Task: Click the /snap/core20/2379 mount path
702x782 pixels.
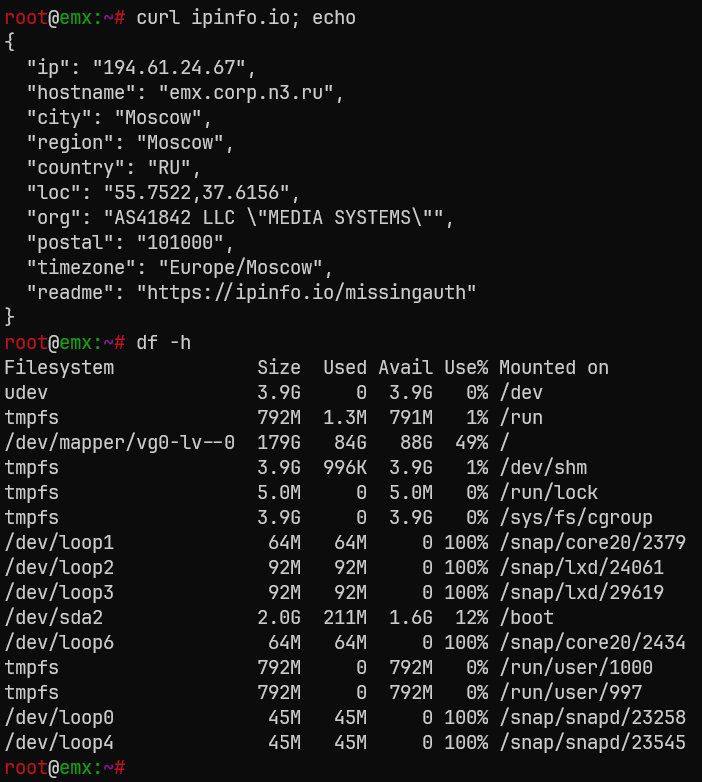Action: (592, 542)
